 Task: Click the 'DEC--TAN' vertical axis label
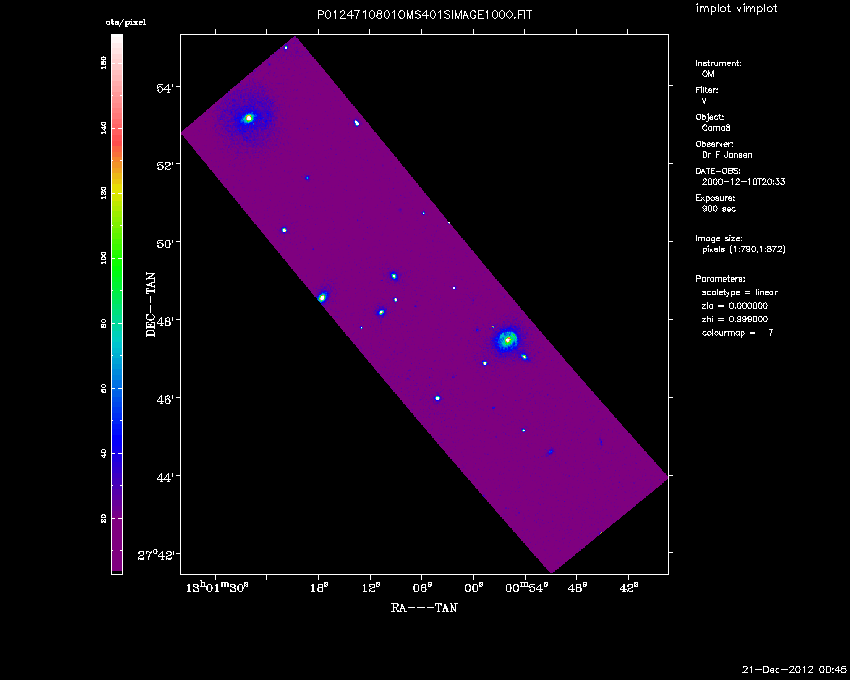click(x=151, y=305)
